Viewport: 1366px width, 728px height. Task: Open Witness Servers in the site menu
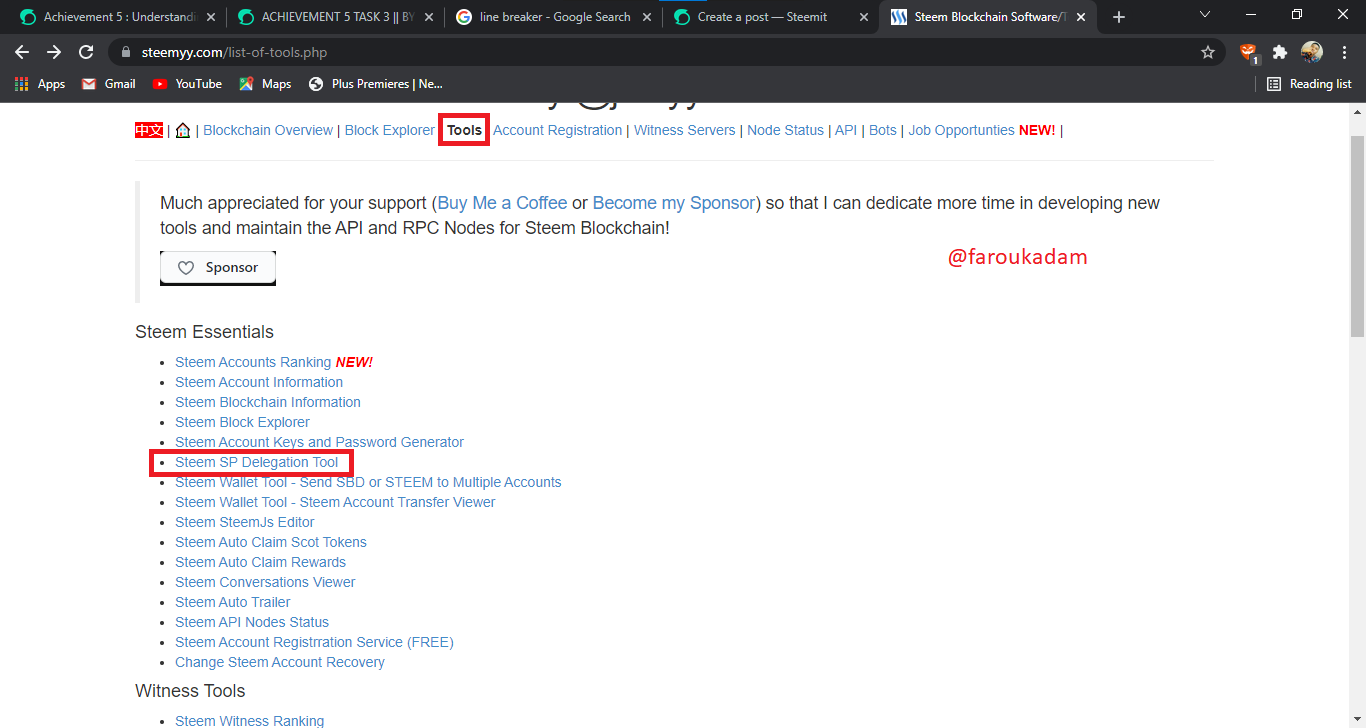click(684, 130)
